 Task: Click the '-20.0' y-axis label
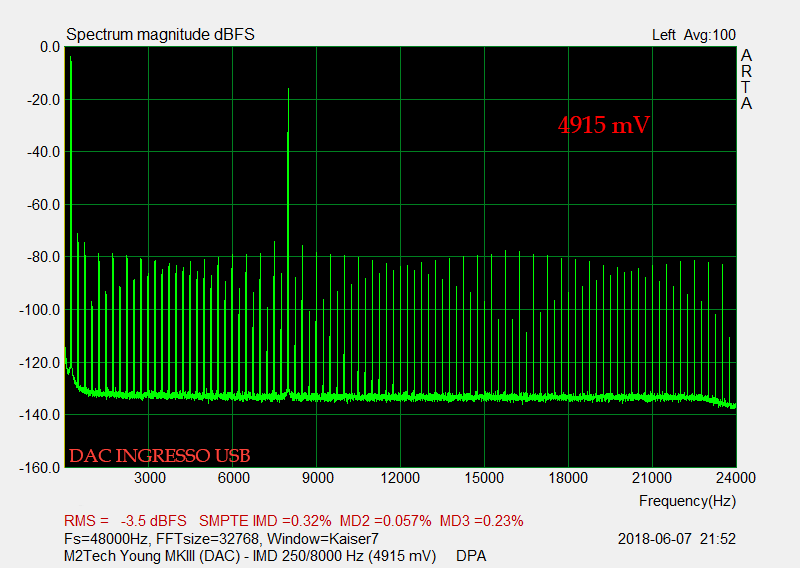(x=43, y=100)
